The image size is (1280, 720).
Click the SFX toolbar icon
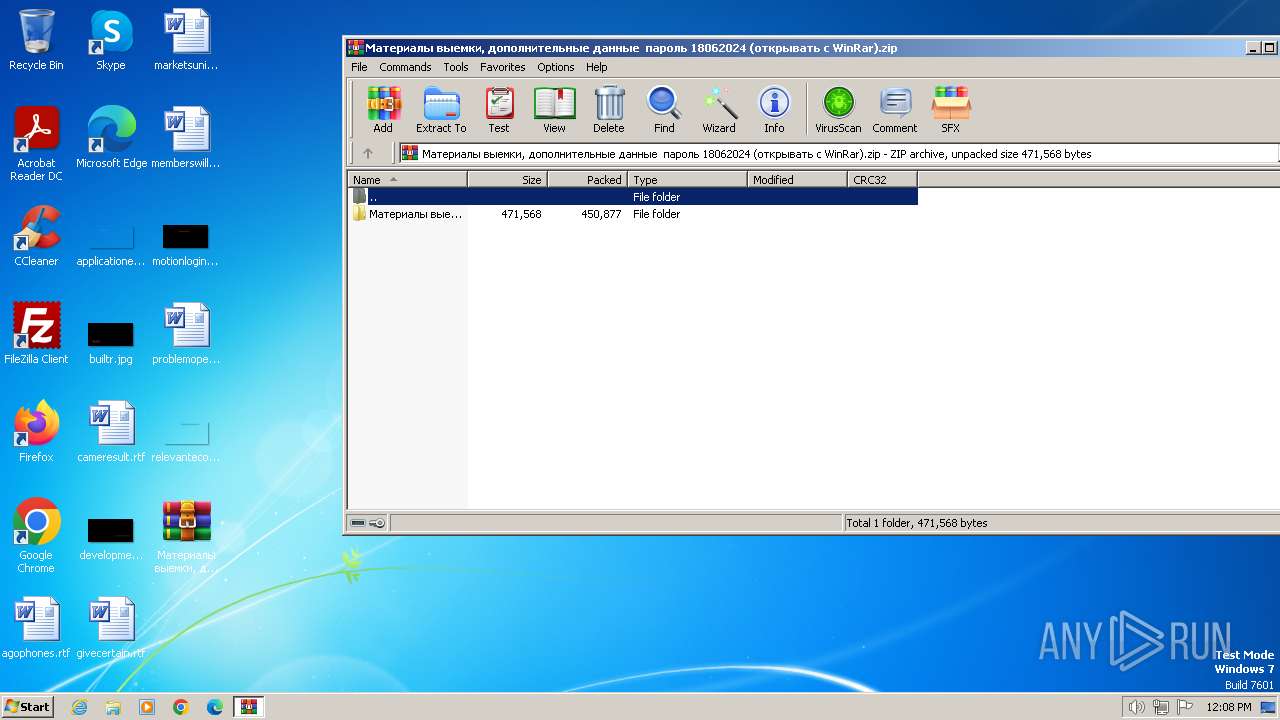950,109
